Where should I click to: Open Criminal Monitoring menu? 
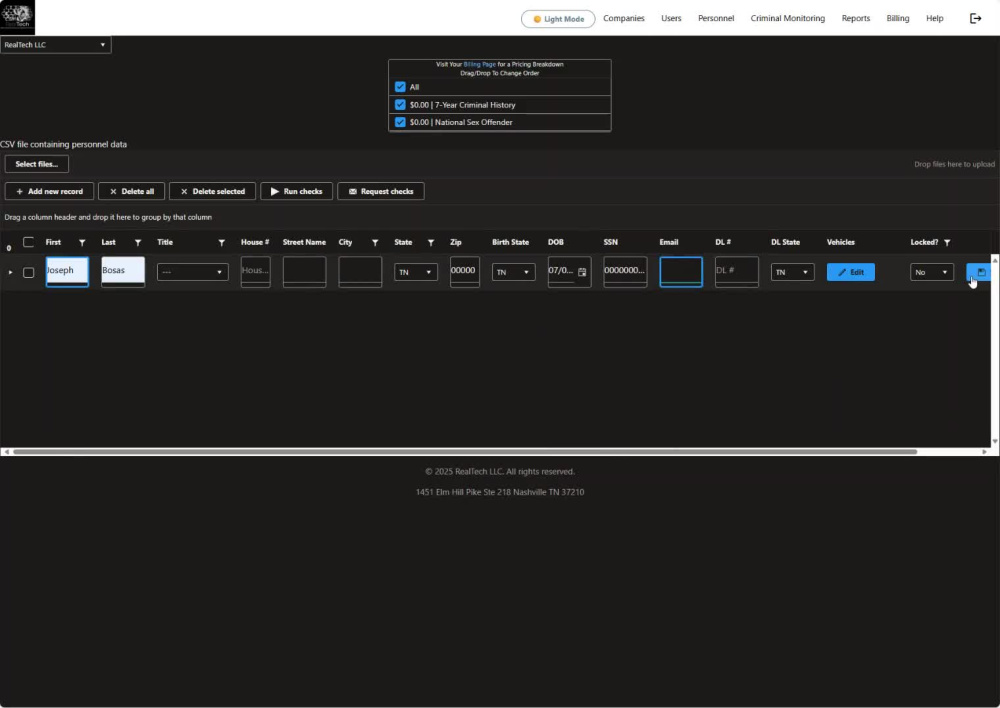pos(788,18)
